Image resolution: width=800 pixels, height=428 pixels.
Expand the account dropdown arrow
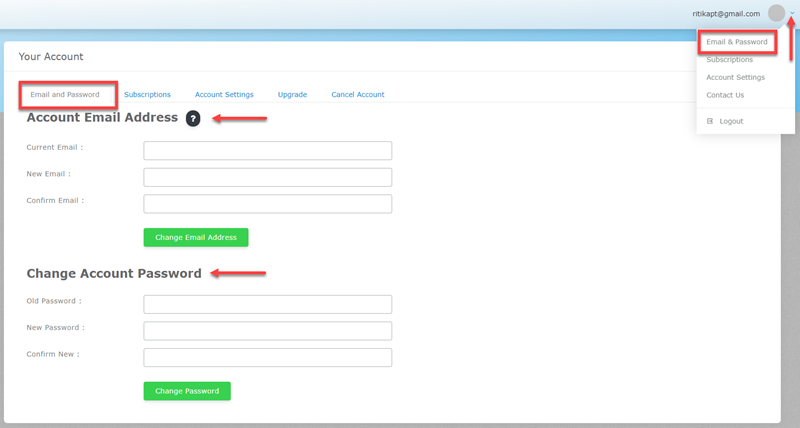pyautogui.click(x=792, y=14)
